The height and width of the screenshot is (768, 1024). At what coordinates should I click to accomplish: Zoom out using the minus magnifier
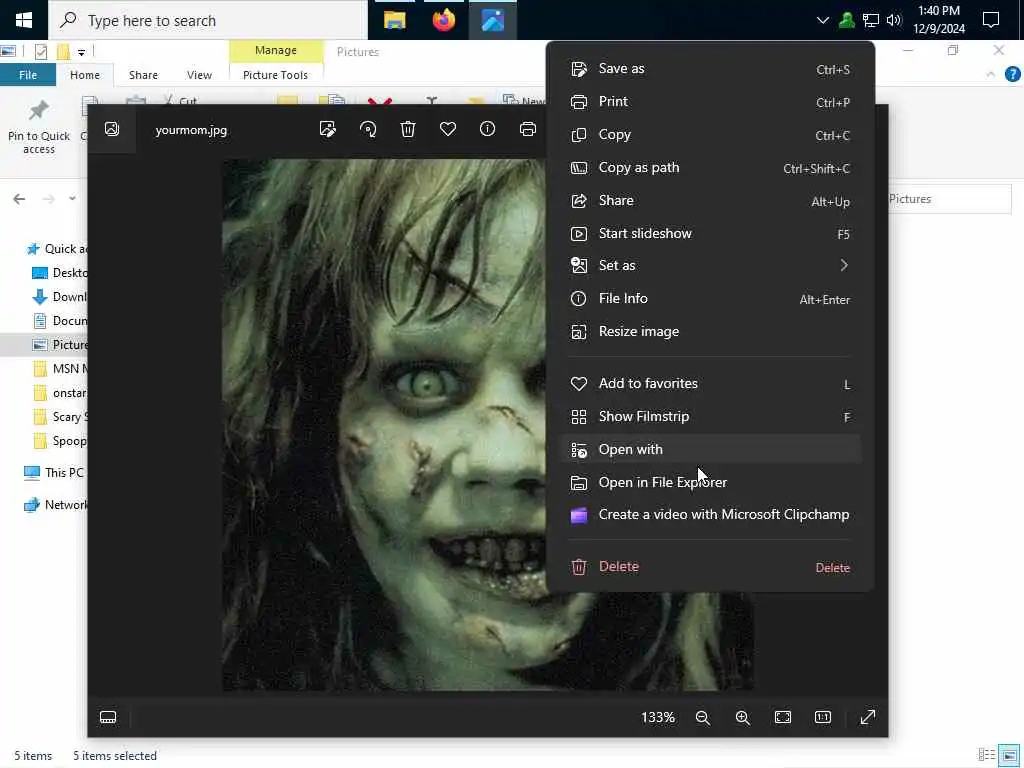click(703, 718)
